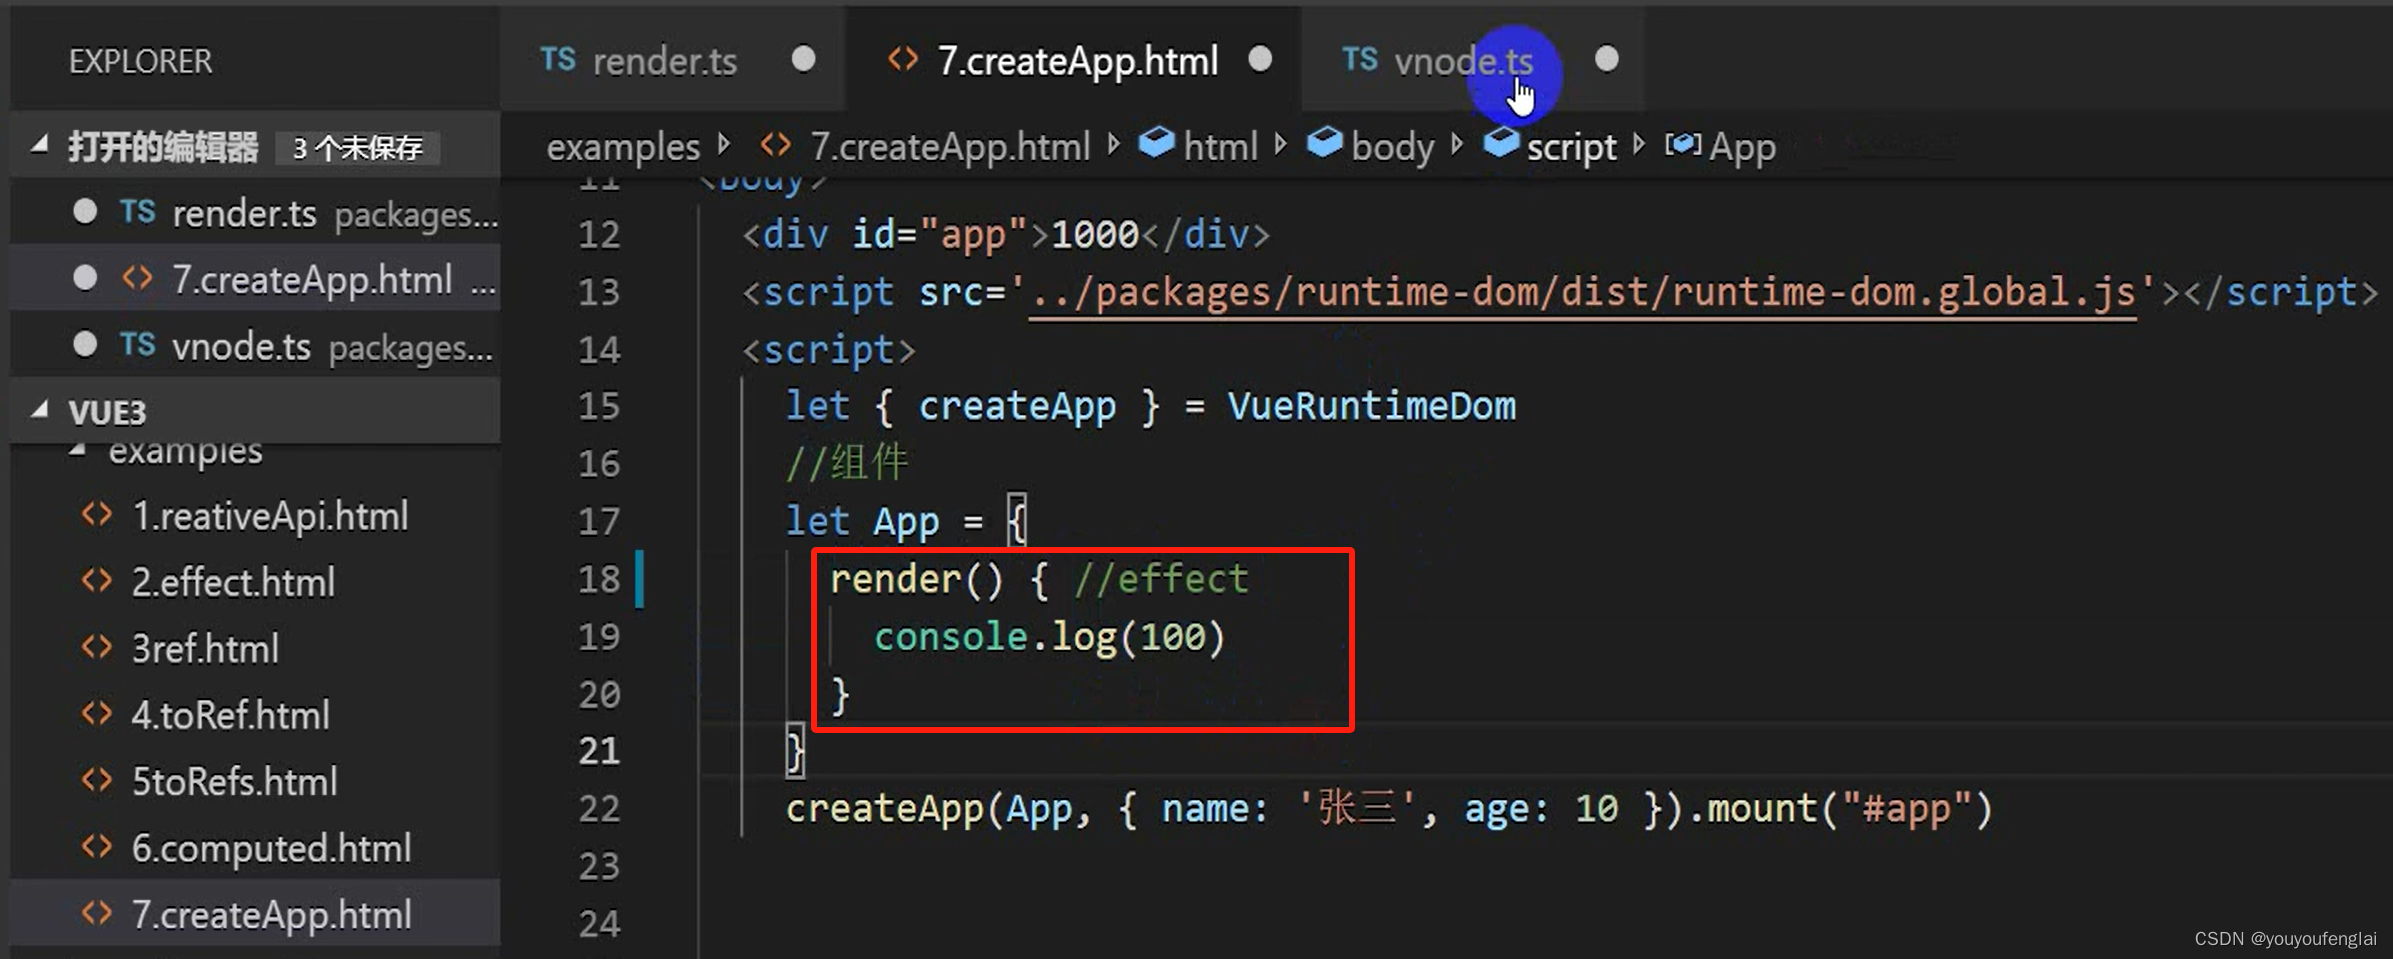2393x959 pixels.
Task: Click the breadcrumb arrow after html
Action: tap(1281, 146)
